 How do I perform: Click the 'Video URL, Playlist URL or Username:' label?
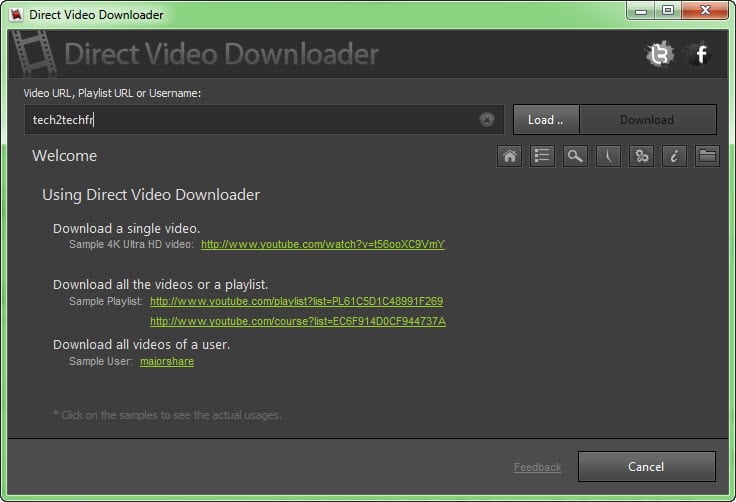112,93
